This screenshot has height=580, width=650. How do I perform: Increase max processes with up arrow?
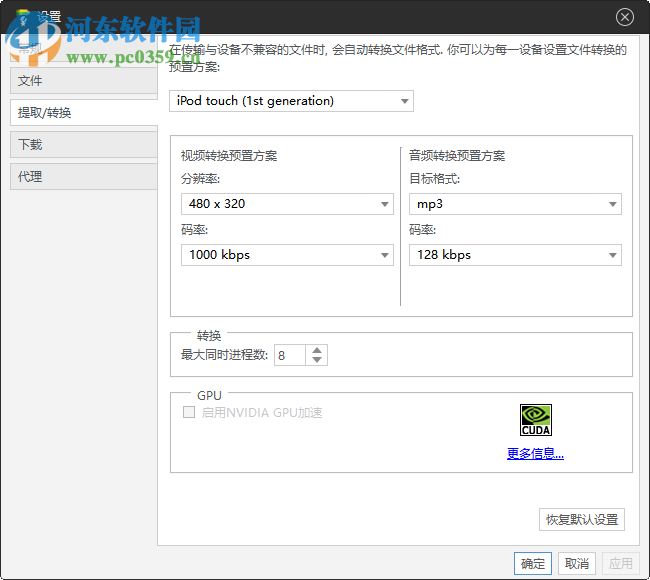coord(317,350)
